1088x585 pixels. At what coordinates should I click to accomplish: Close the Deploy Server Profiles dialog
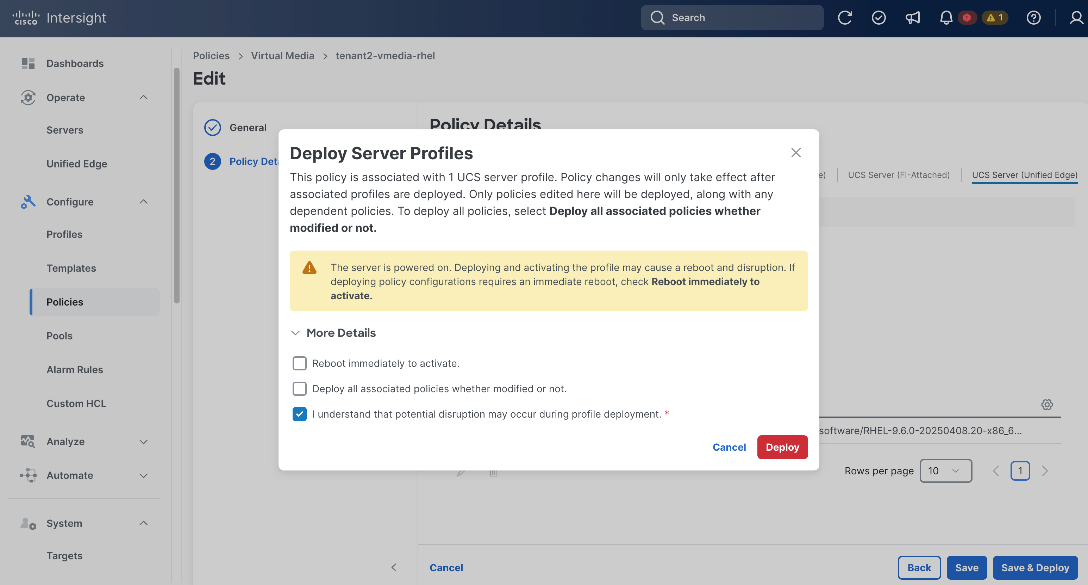796,153
